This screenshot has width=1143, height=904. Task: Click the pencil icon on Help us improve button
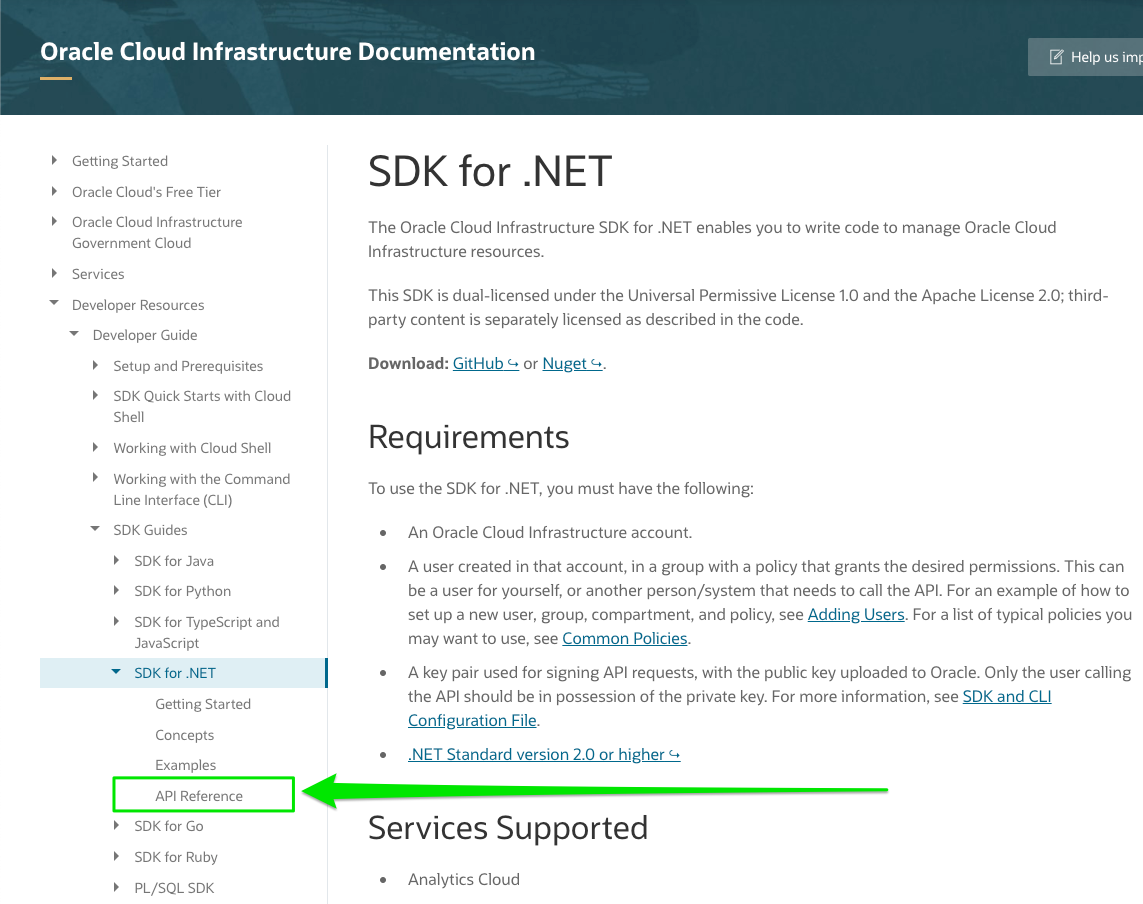tap(1057, 57)
